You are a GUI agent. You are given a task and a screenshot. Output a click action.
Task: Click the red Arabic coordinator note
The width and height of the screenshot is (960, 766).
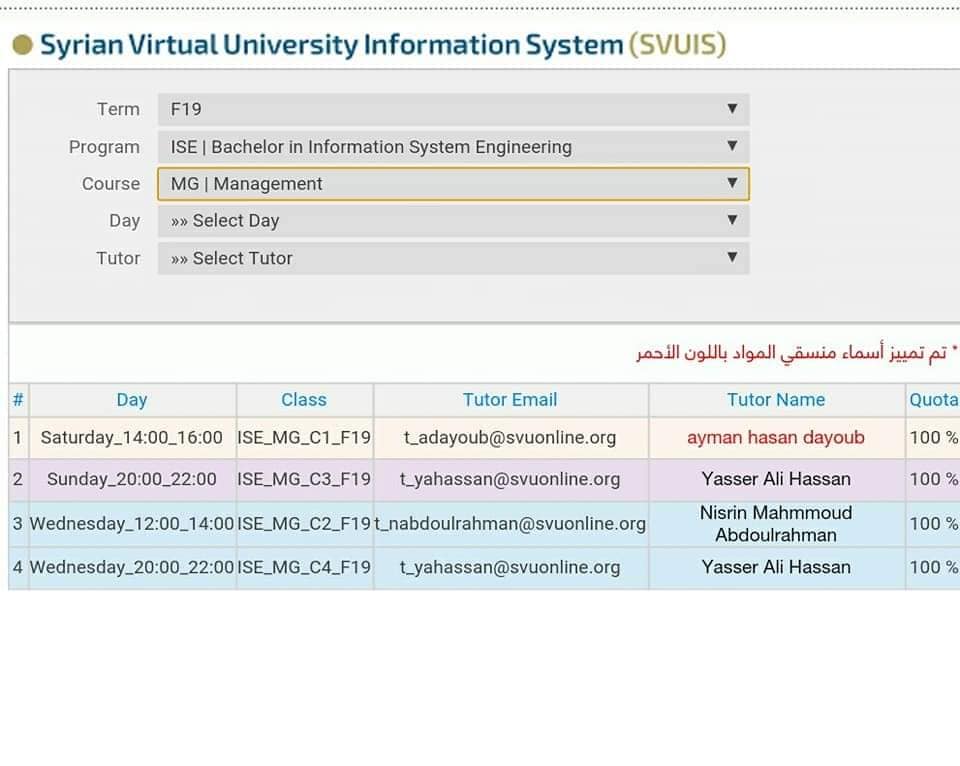796,353
